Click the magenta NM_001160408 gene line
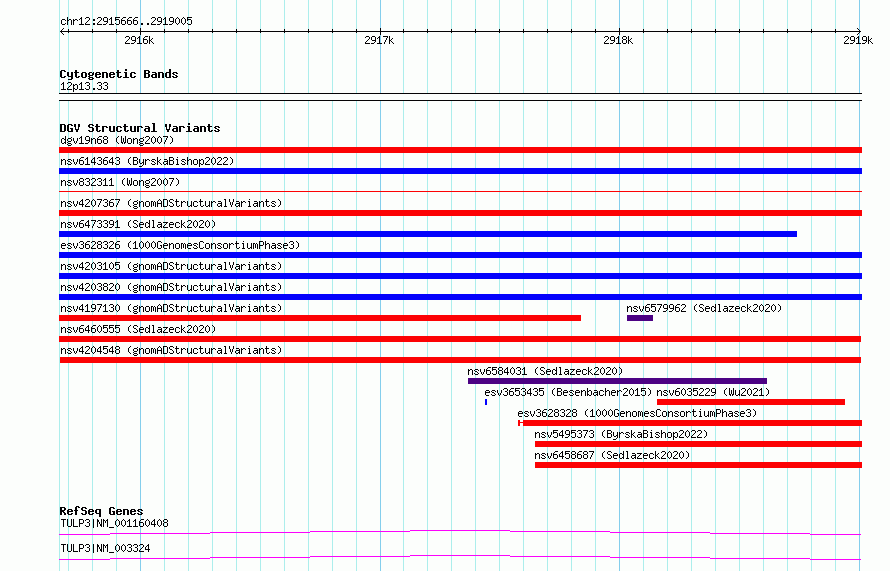The height and width of the screenshot is (571, 890). coord(460,532)
